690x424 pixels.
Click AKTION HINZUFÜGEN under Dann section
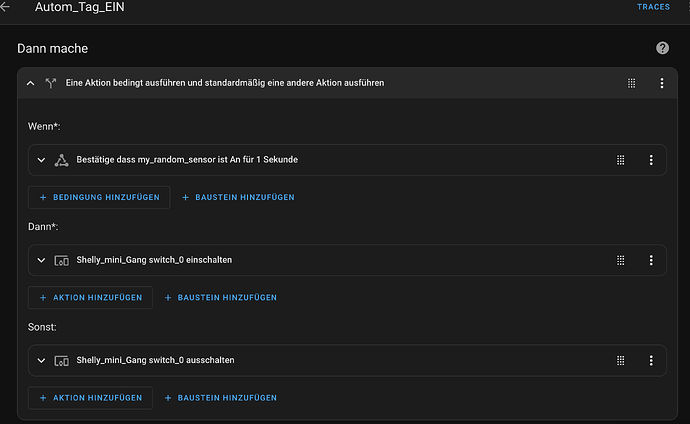point(90,298)
